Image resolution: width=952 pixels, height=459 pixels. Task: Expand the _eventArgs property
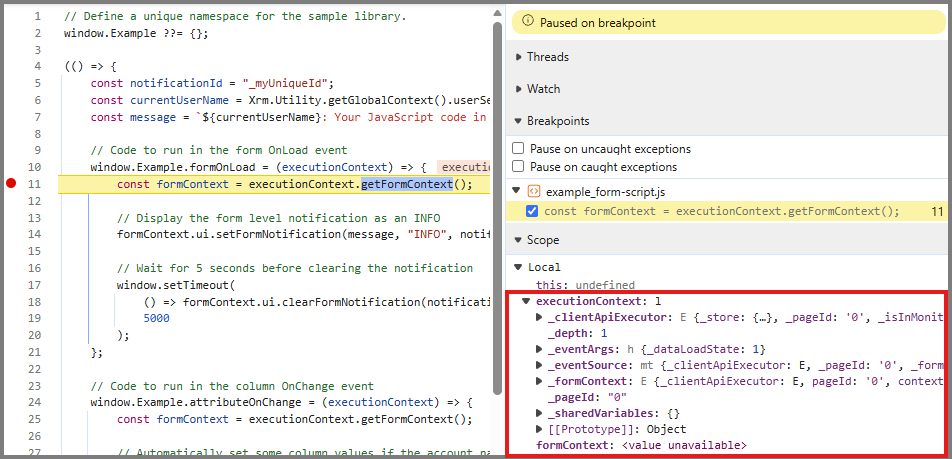tap(539, 349)
